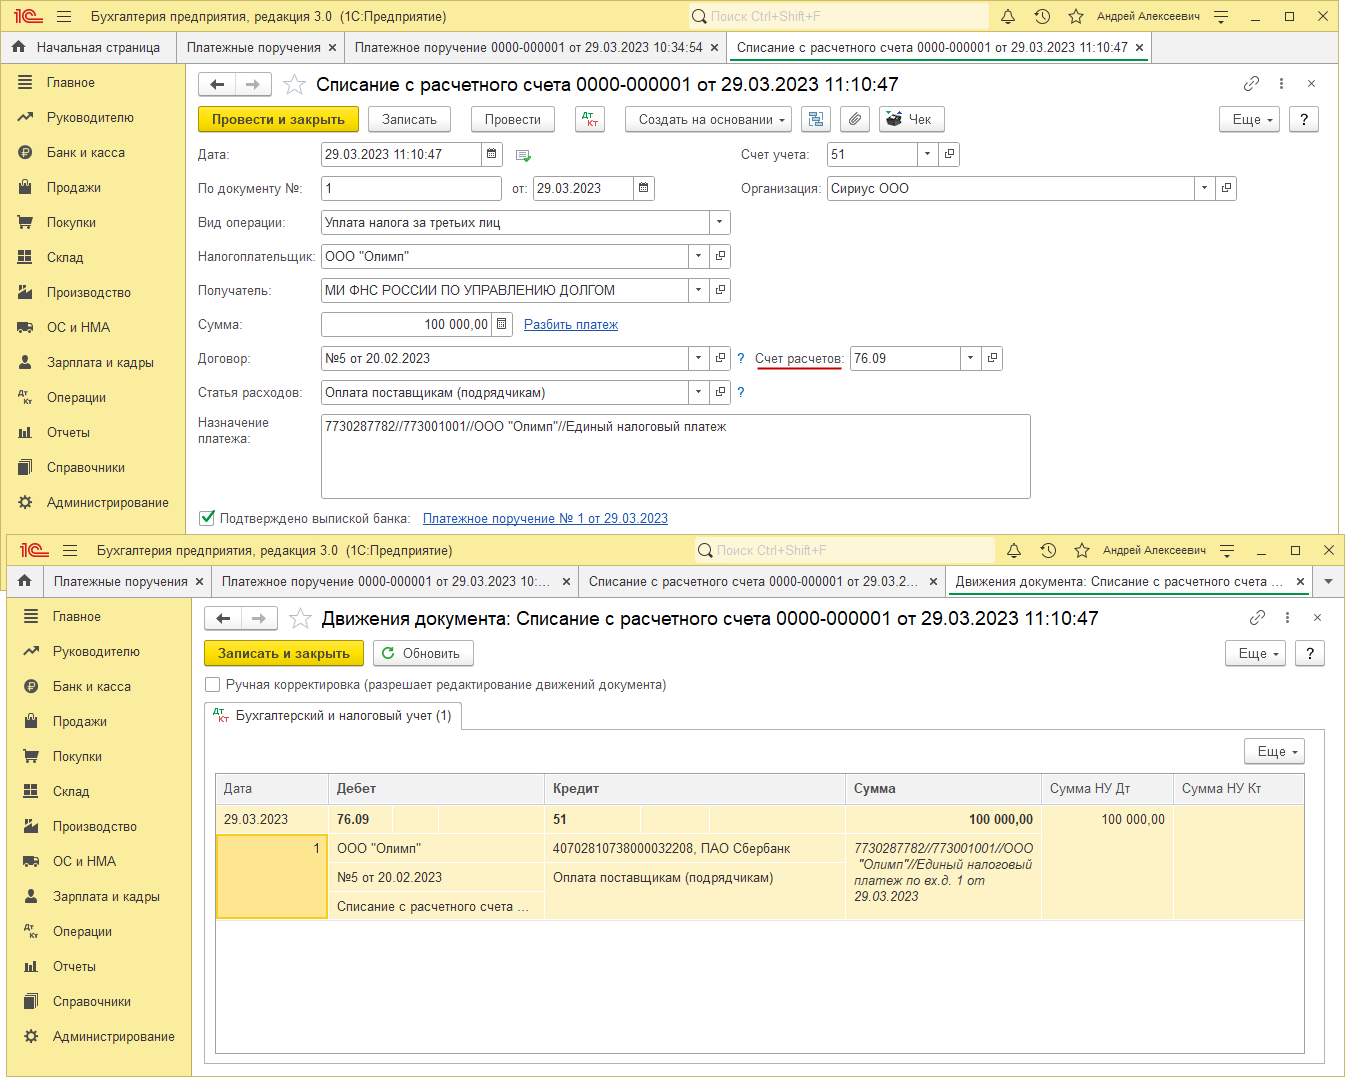Open Зарплата и кадры in Движения документа window
The image size is (1346, 1078).
(x=106, y=896)
